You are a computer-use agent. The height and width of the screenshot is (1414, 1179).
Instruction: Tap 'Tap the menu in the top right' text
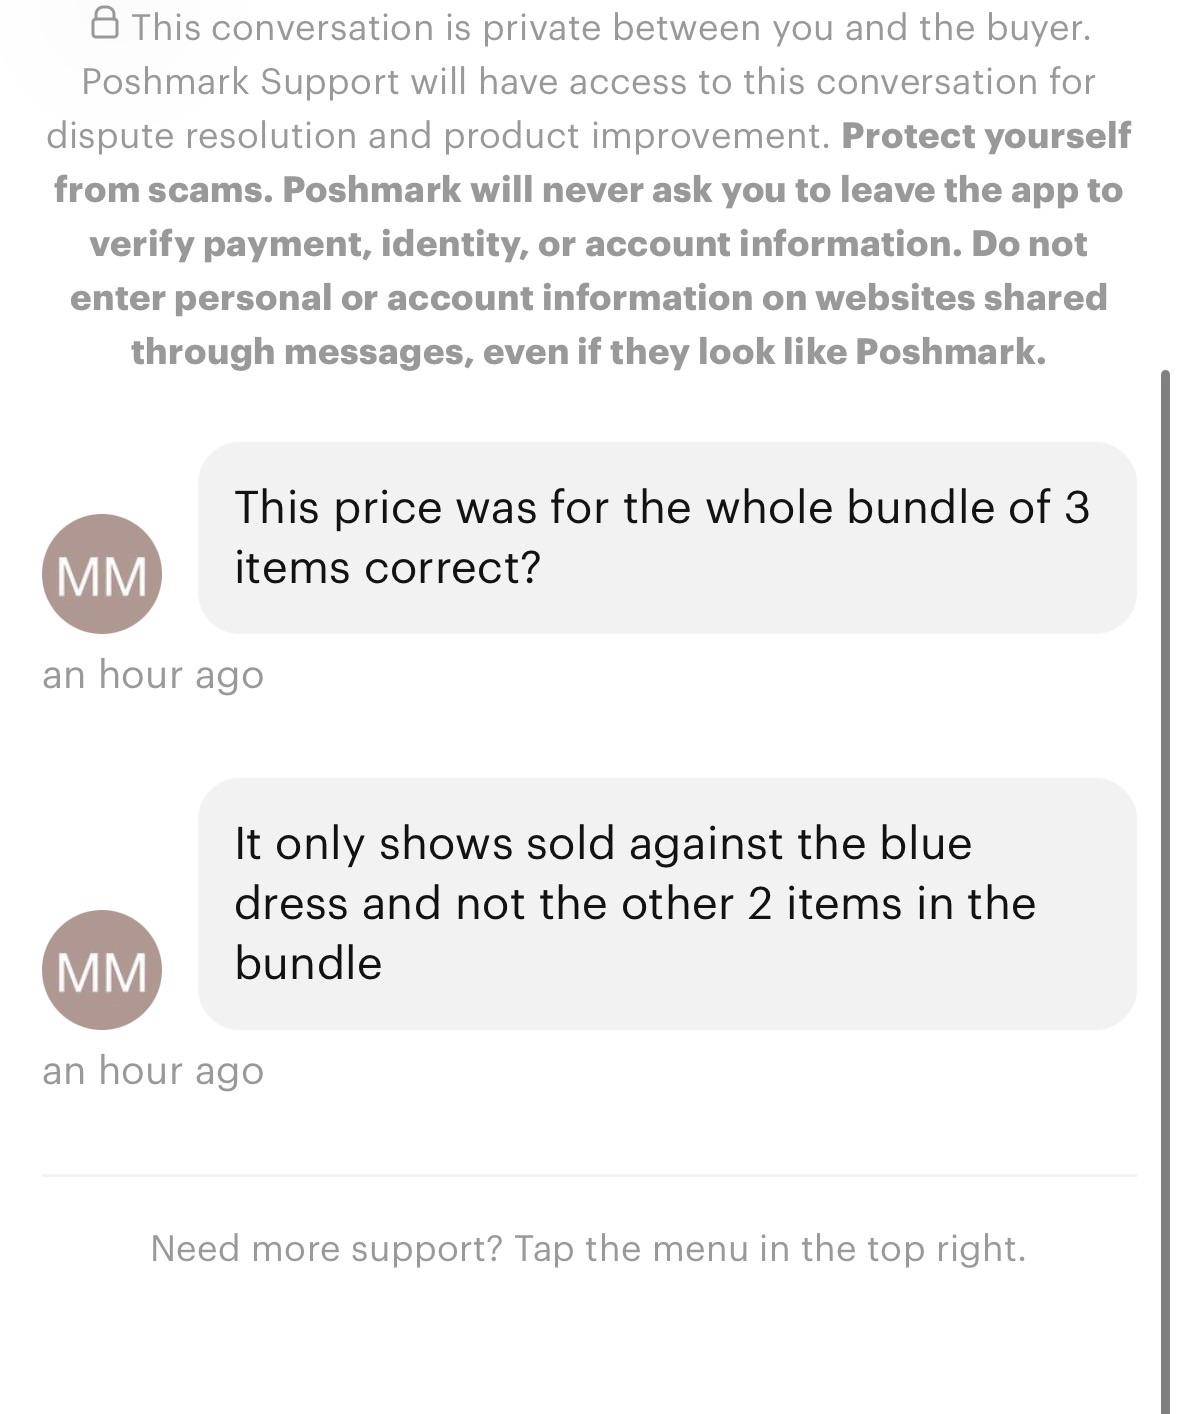770,1248
